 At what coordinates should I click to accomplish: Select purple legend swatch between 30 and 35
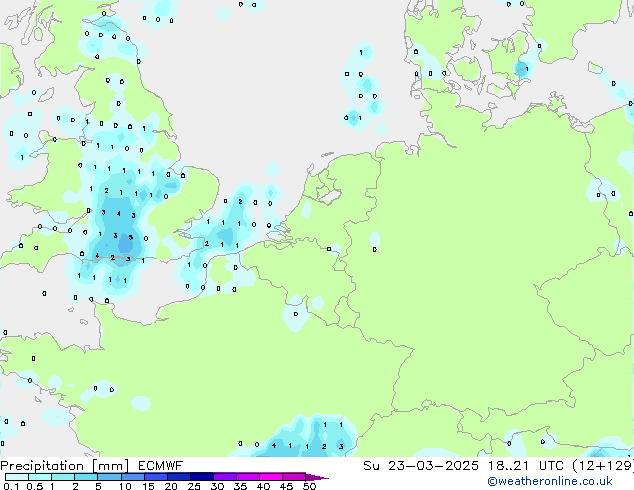click(x=224, y=477)
